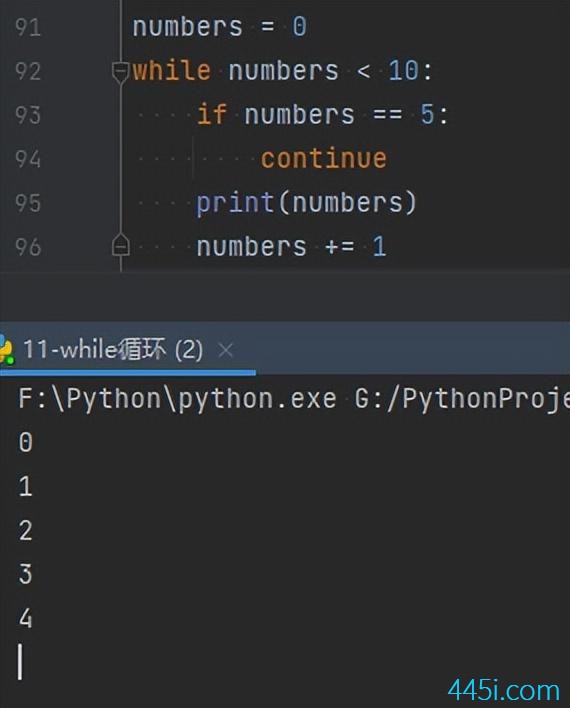Place cursor at the console input caret
Image resolution: width=570 pixels, height=708 pixels.
coord(20,661)
